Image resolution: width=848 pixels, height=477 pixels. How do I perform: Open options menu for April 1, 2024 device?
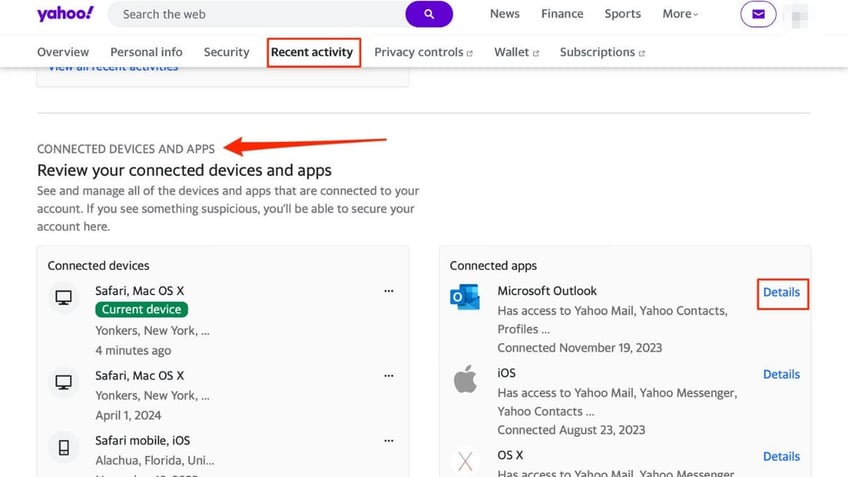389,376
